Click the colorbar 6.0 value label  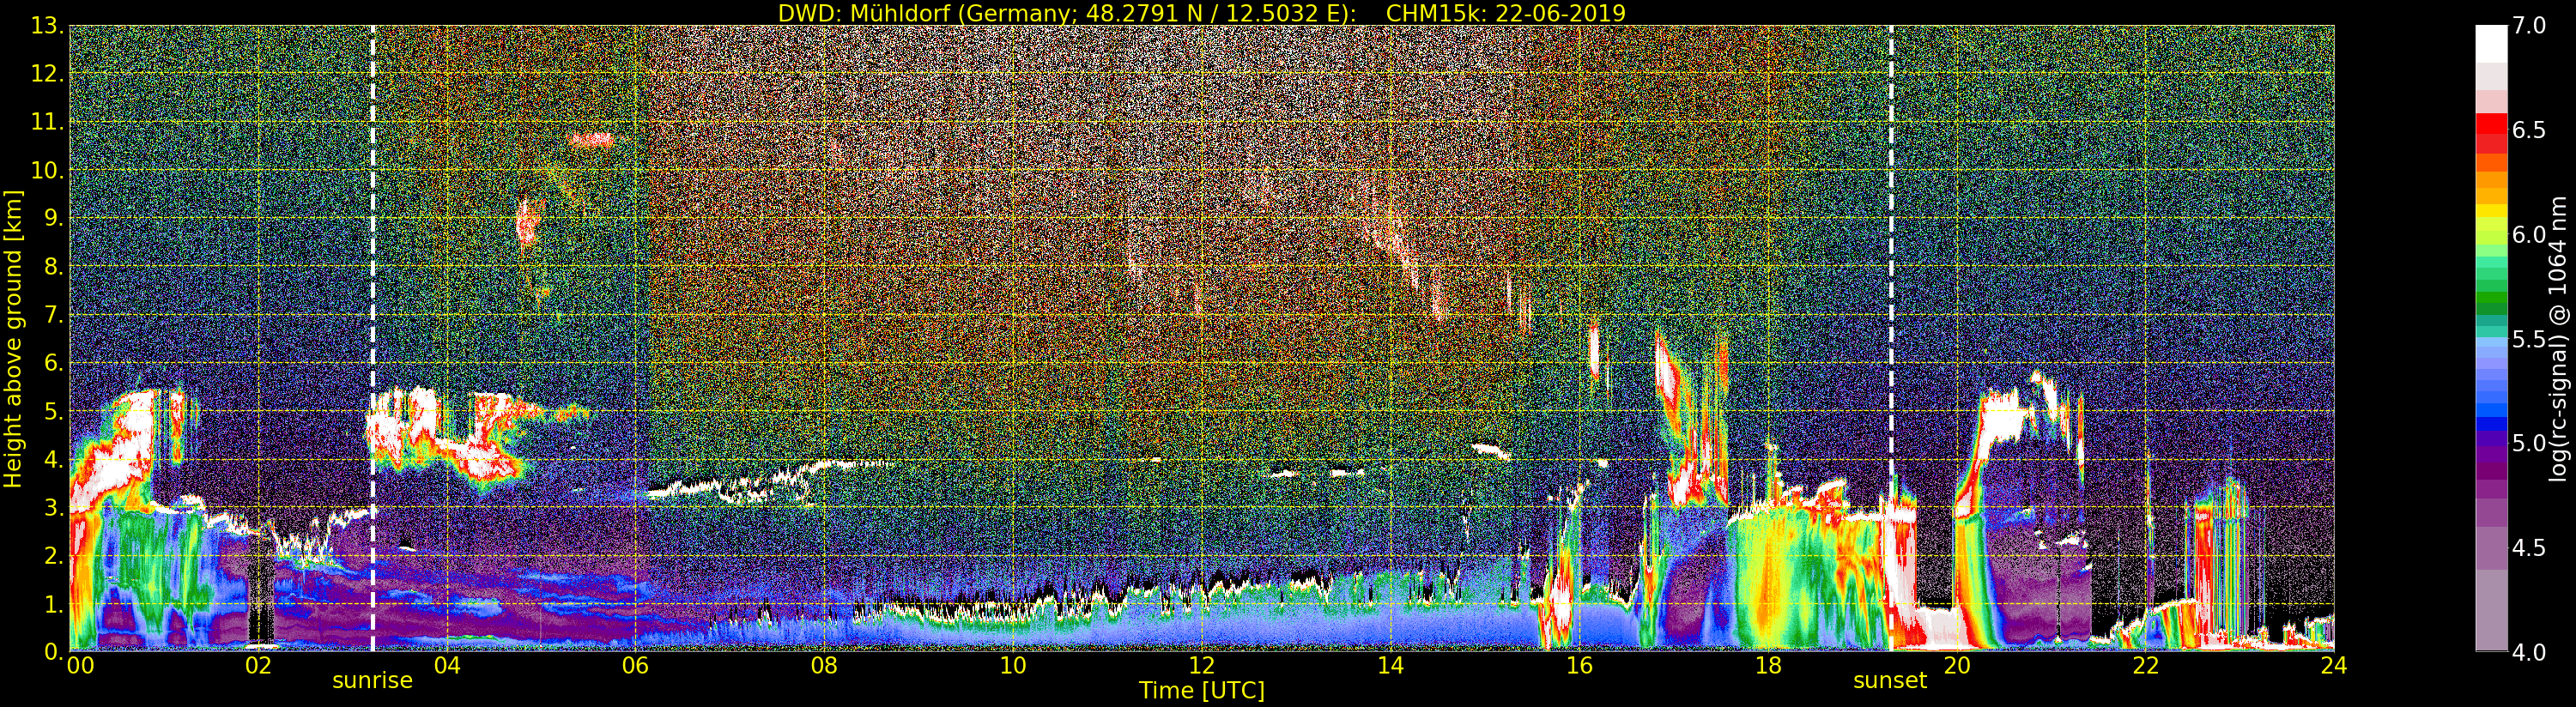click(x=2529, y=235)
